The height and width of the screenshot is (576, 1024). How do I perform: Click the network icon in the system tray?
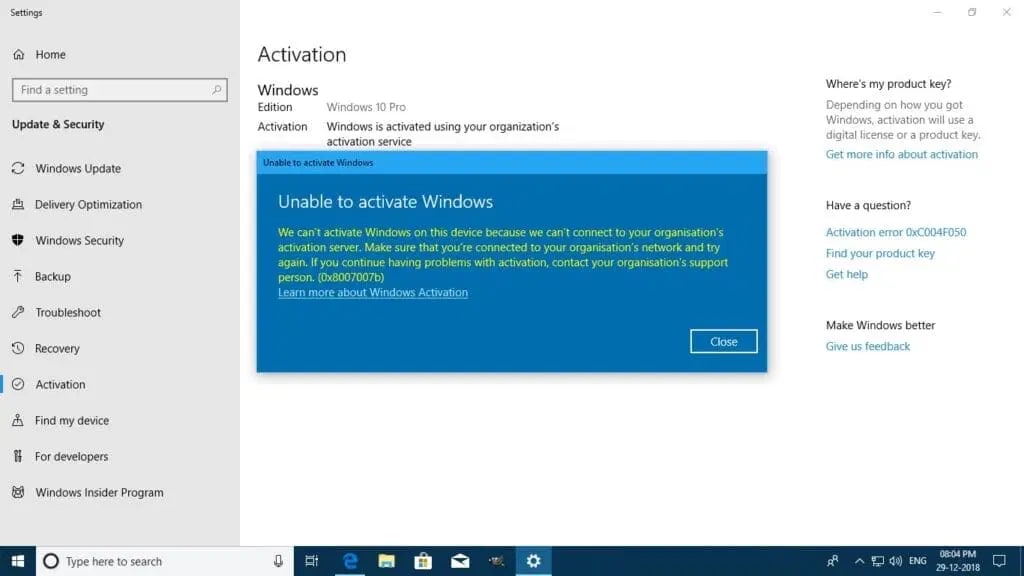click(x=878, y=561)
